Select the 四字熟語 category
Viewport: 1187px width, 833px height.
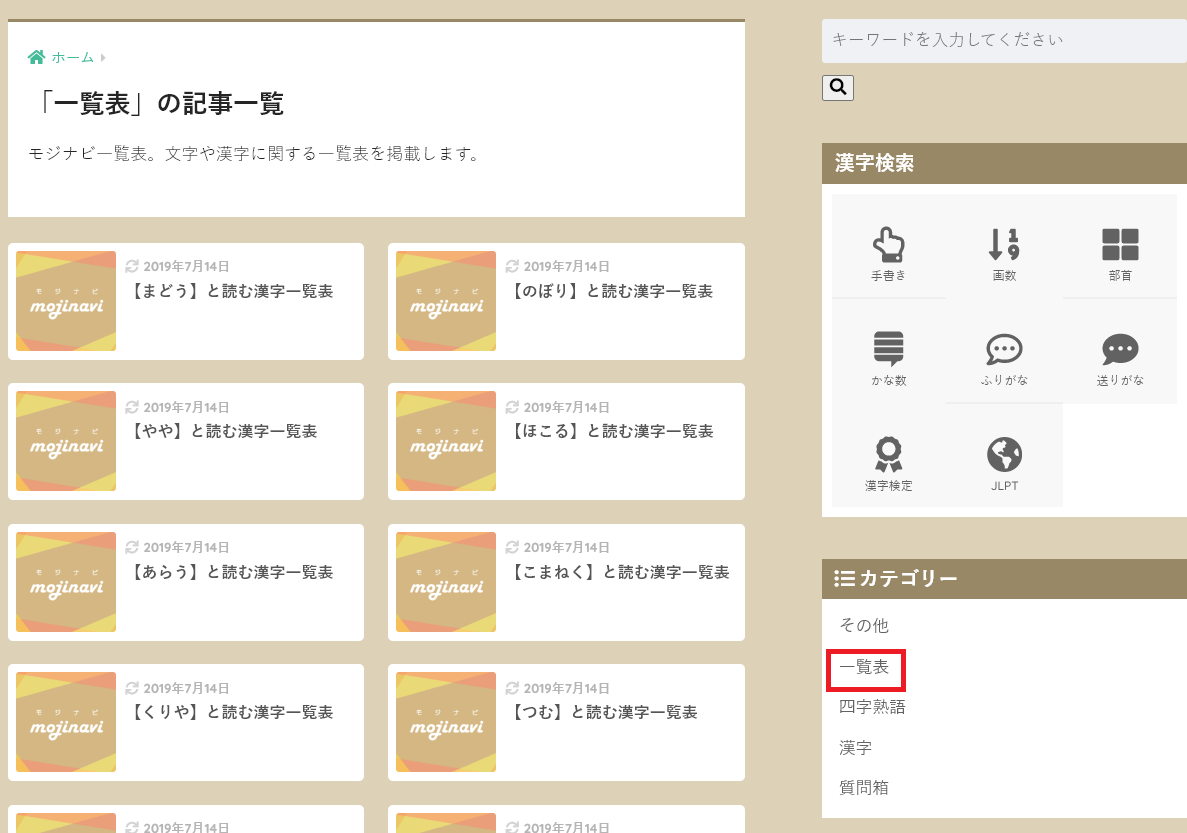pos(872,707)
